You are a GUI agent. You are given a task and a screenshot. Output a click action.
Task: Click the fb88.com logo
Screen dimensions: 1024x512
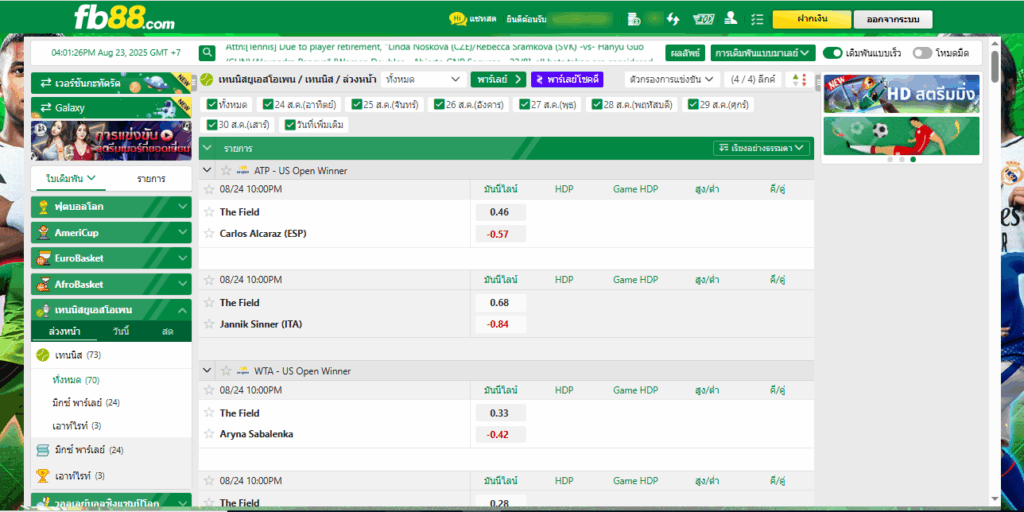pos(124,18)
